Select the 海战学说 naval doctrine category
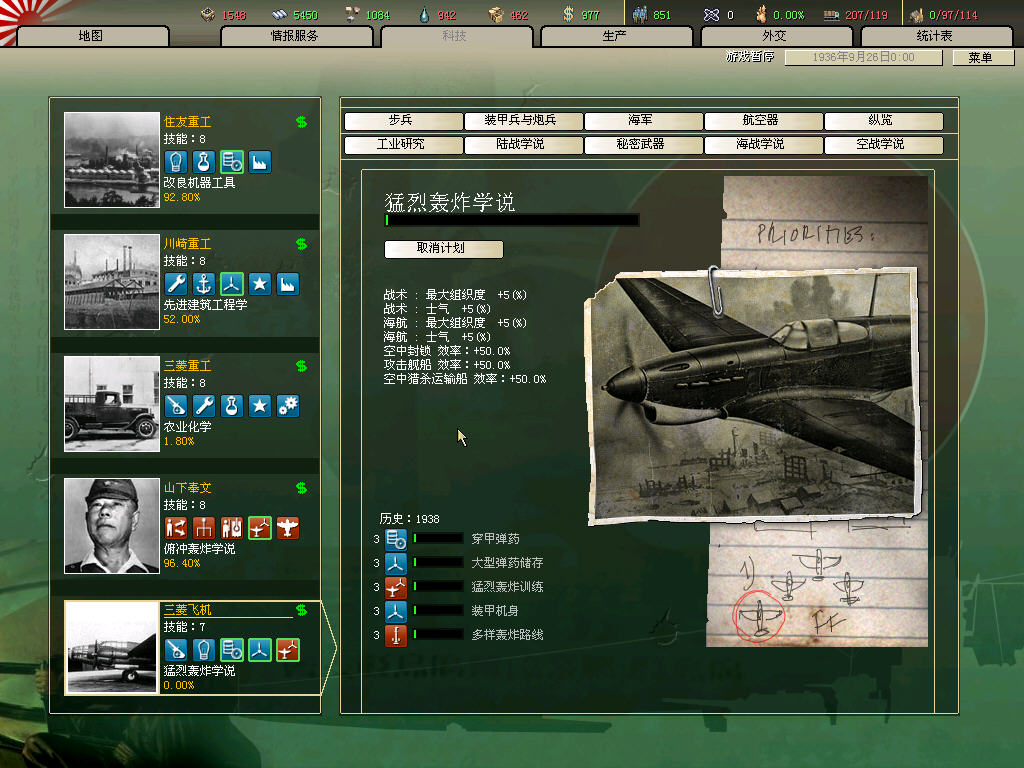This screenshot has height=768, width=1024. pyautogui.click(x=763, y=144)
